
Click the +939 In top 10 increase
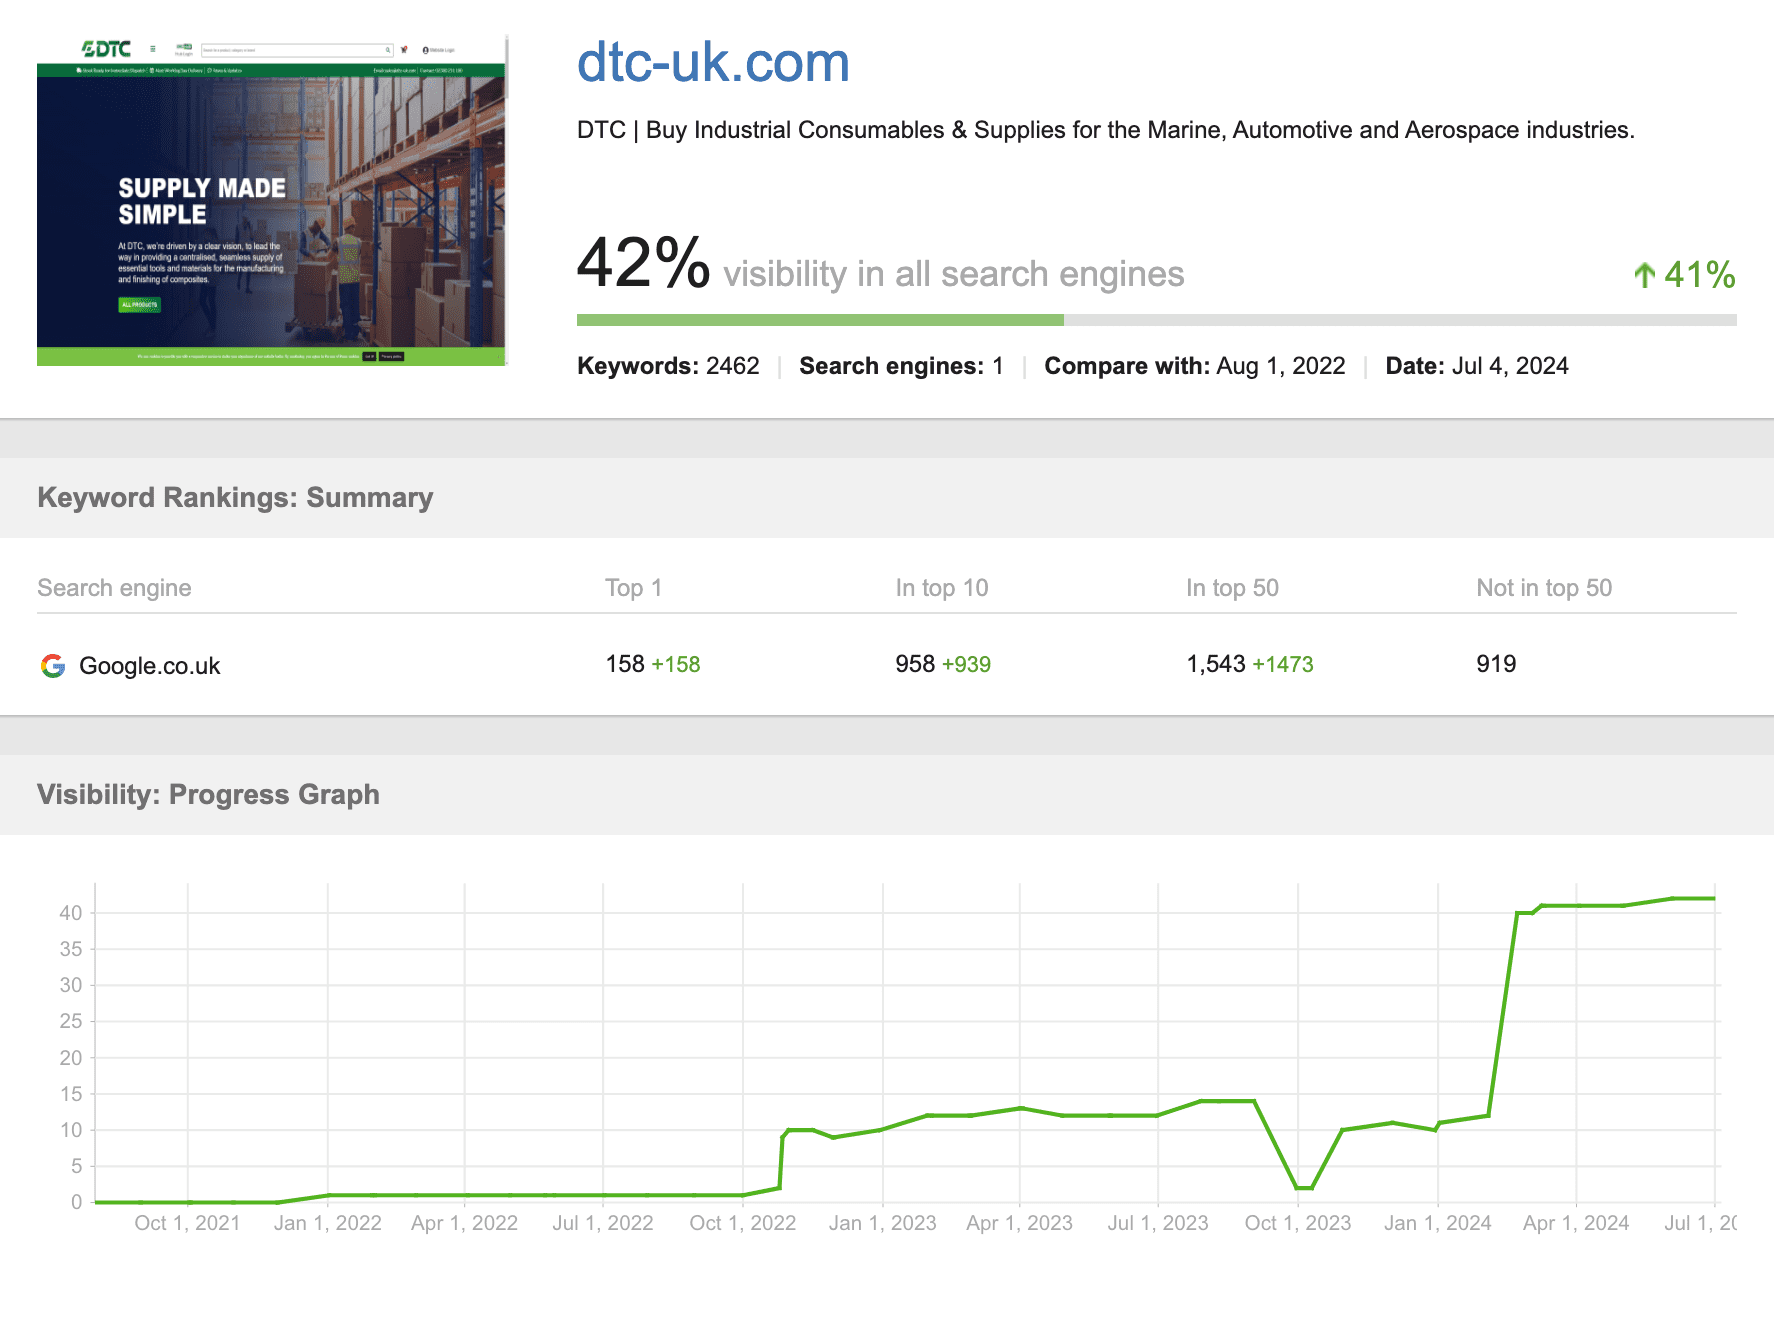coord(966,663)
